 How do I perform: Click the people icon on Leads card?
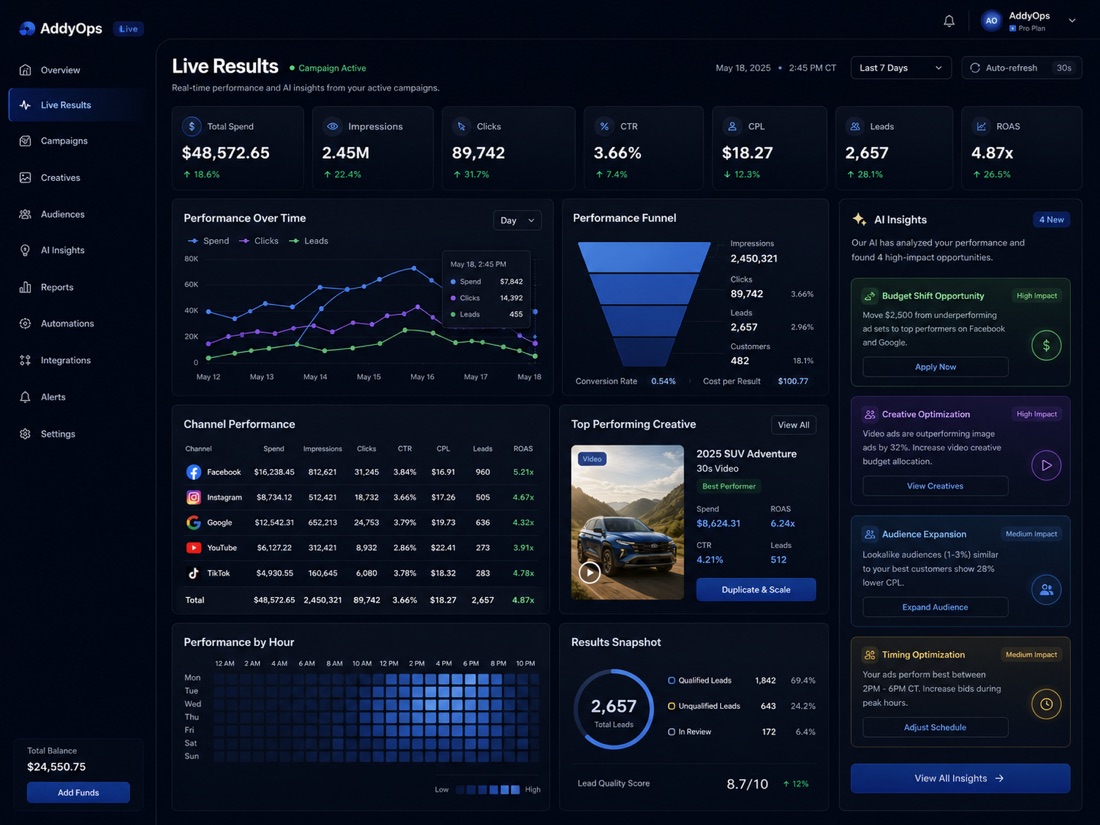(x=854, y=126)
